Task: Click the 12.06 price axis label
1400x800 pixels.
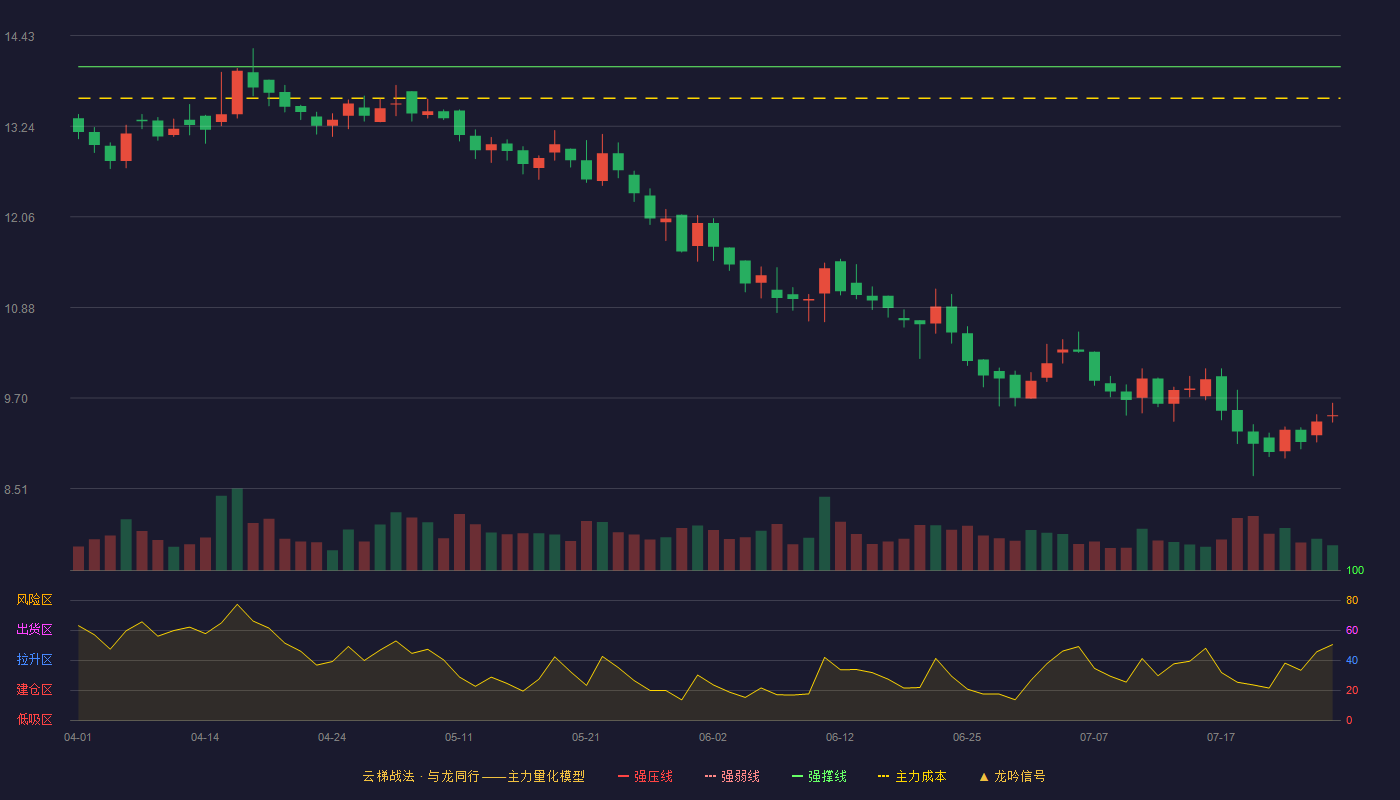Action: [x=20, y=218]
